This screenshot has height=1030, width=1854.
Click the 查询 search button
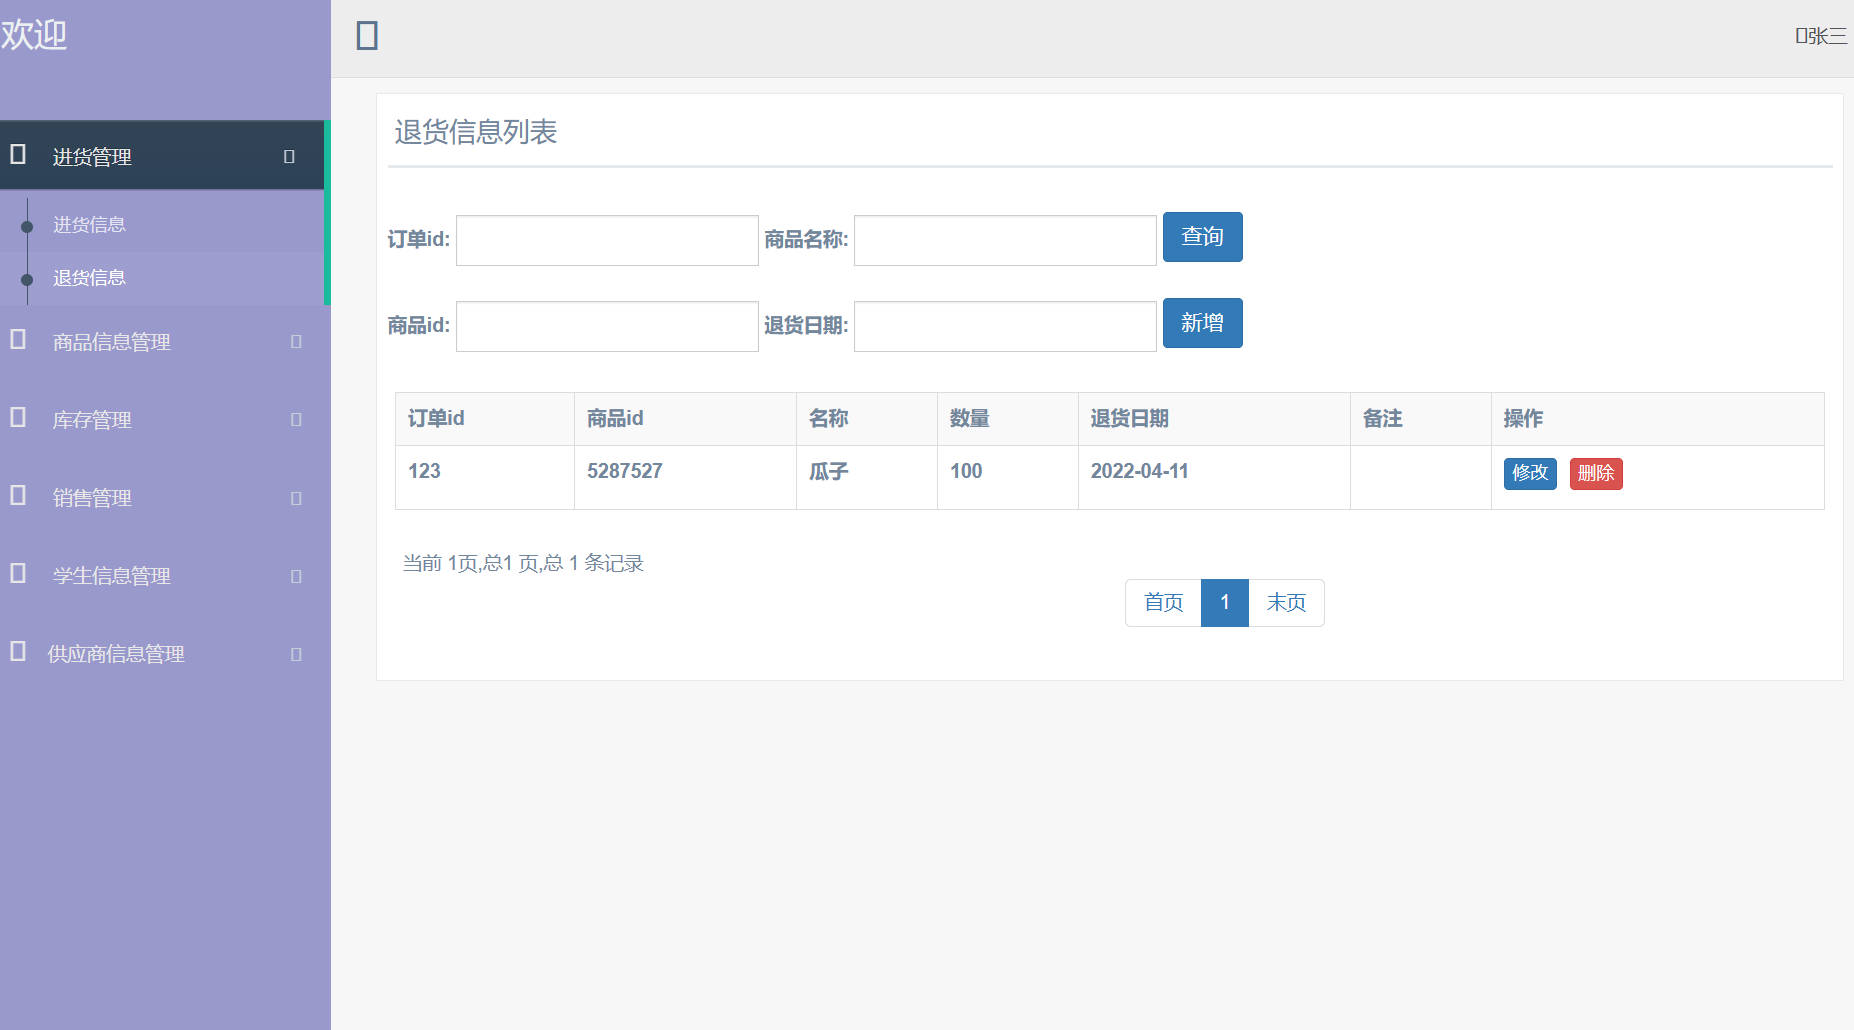[1202, 237]
